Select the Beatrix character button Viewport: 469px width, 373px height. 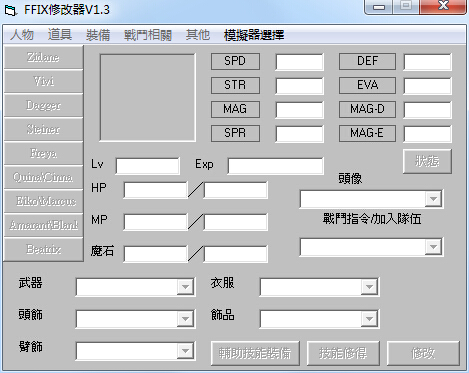[43, 249]
